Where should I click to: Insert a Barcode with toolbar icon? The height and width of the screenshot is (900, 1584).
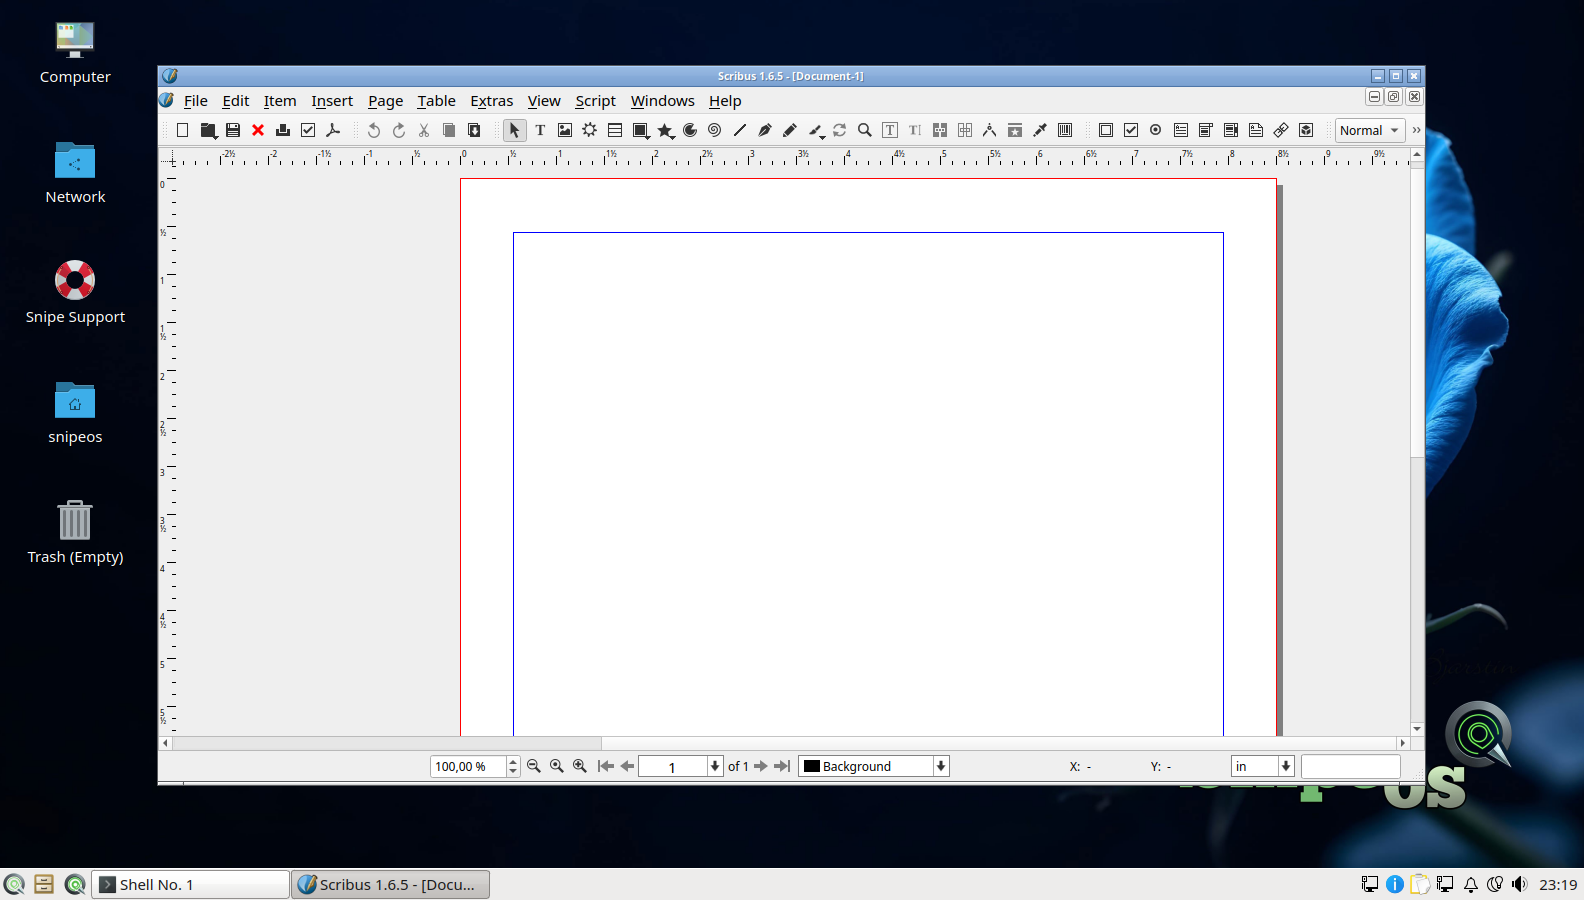click(1065, 130)
